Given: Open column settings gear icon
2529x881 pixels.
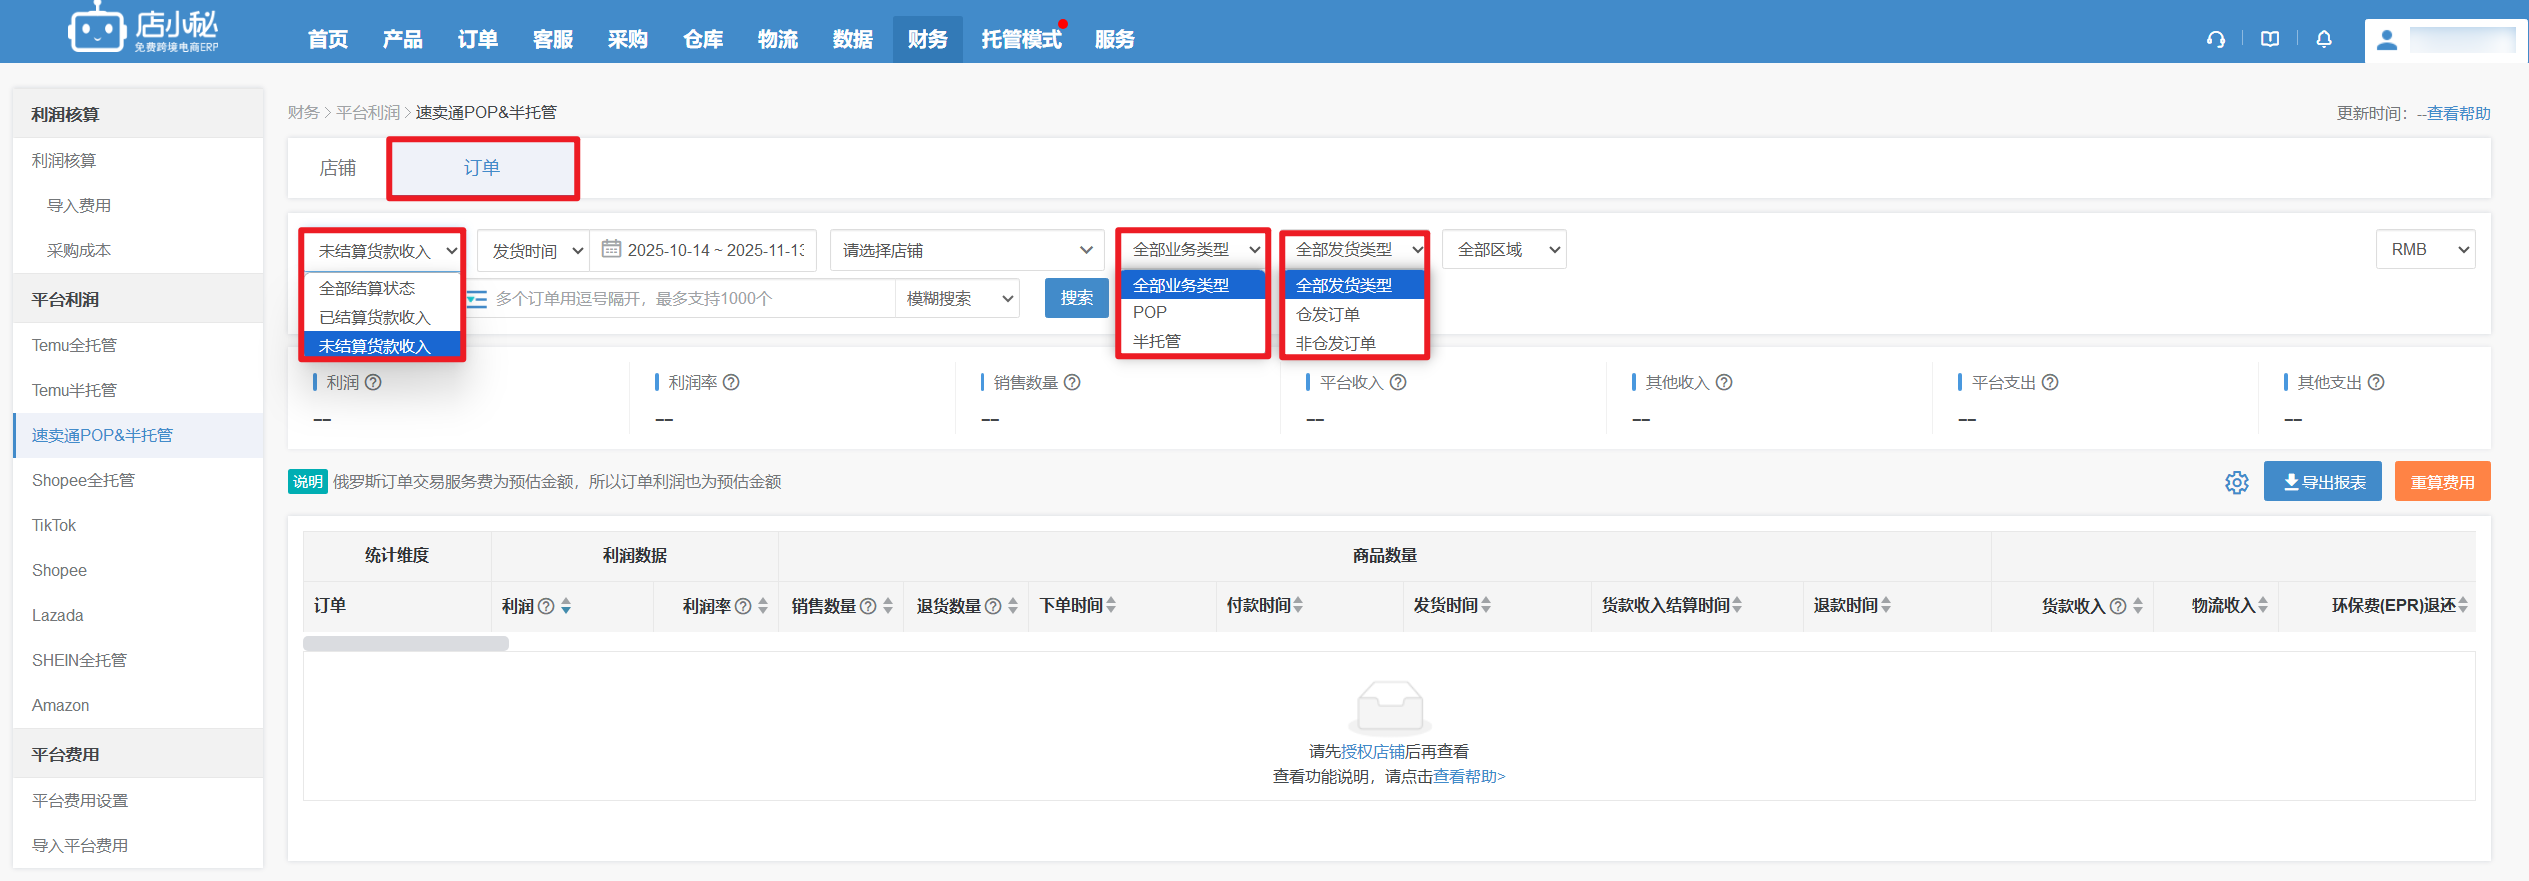Looking at the screenshot, I should coord(2237,483).
